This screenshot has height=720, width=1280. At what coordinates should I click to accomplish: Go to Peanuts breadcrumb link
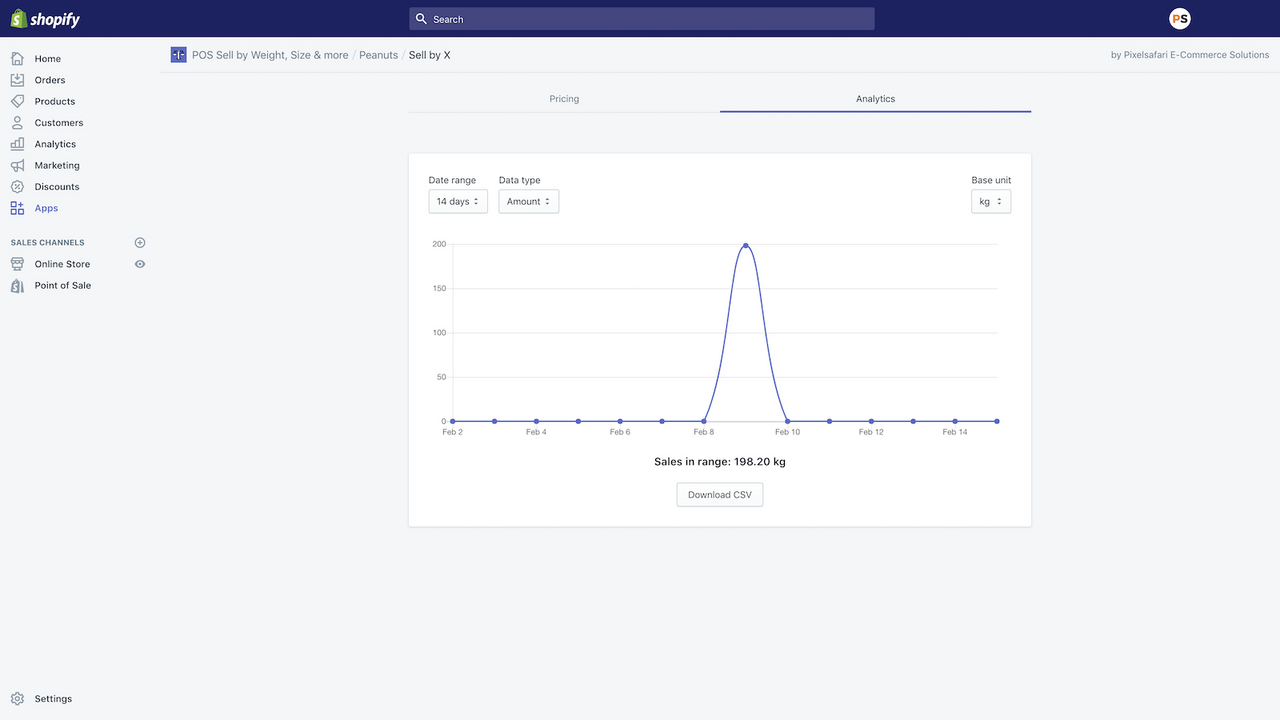point(379,55)
